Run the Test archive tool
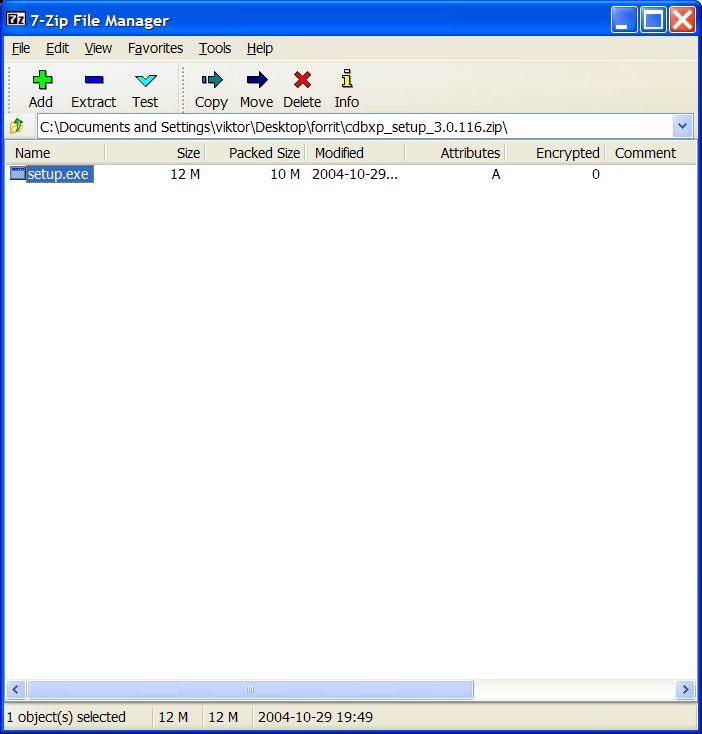Viewport: 702px width, 734px height. click(145, 81)
